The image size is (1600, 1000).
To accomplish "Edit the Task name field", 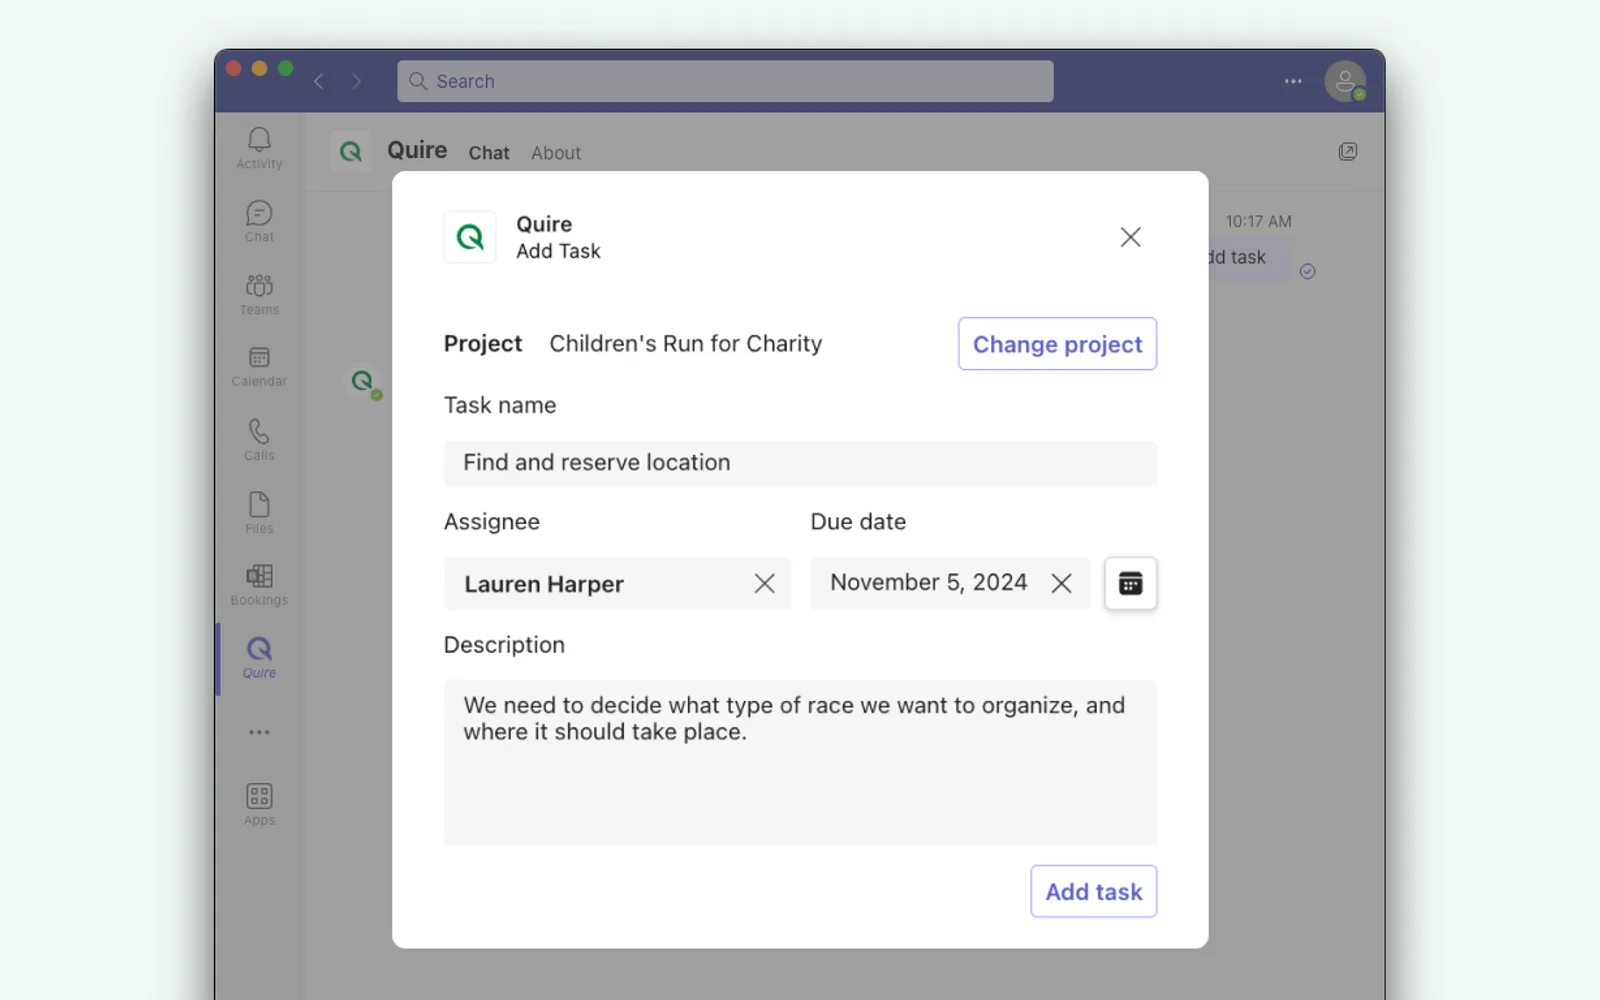I will [x=800, y=463].
